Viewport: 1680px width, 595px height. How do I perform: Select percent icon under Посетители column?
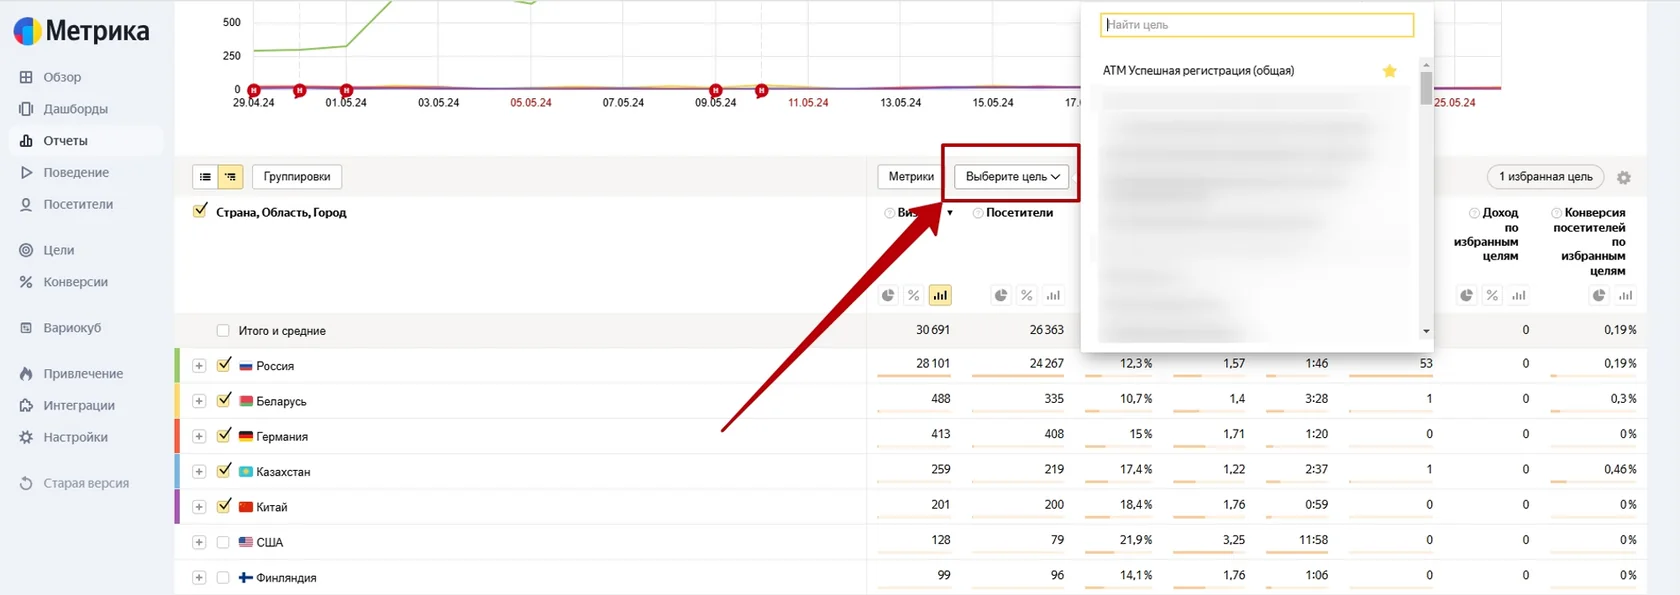click(1026, 295)
